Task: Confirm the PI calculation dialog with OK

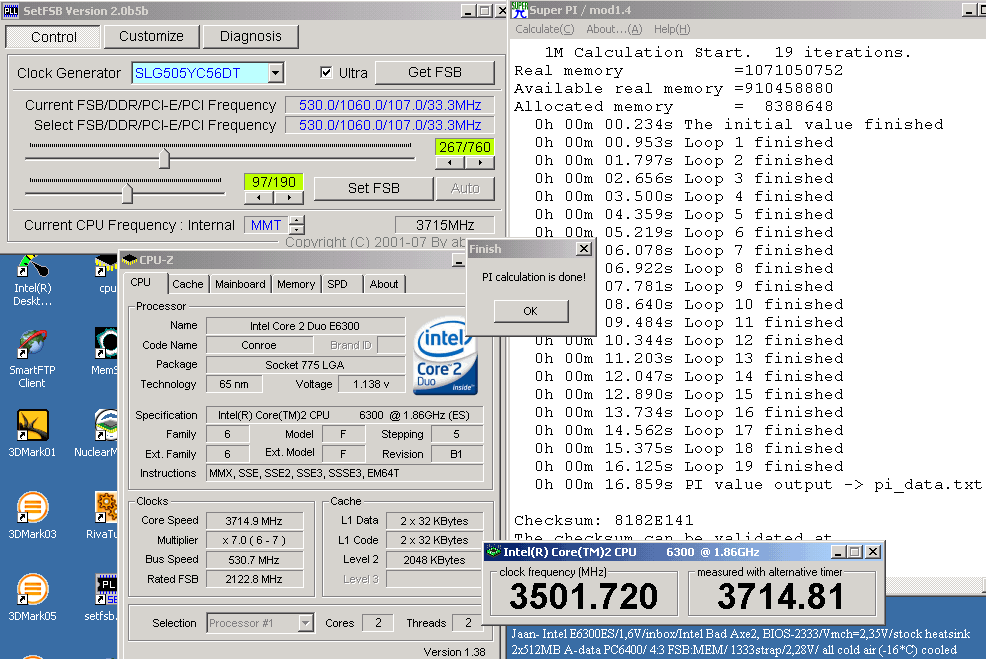Action: [531, 311]
